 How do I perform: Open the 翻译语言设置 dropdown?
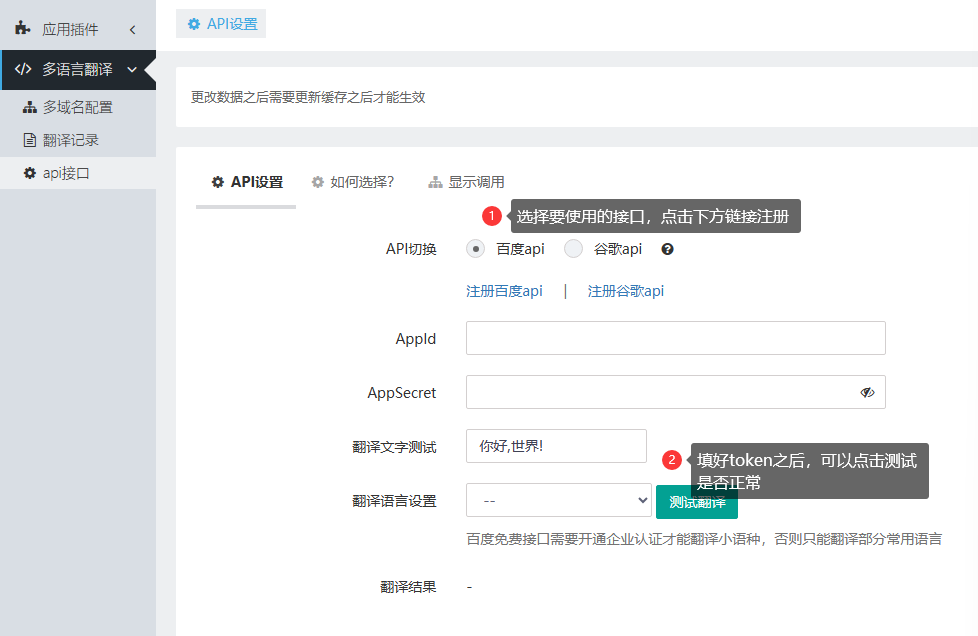tap(559, 500)
